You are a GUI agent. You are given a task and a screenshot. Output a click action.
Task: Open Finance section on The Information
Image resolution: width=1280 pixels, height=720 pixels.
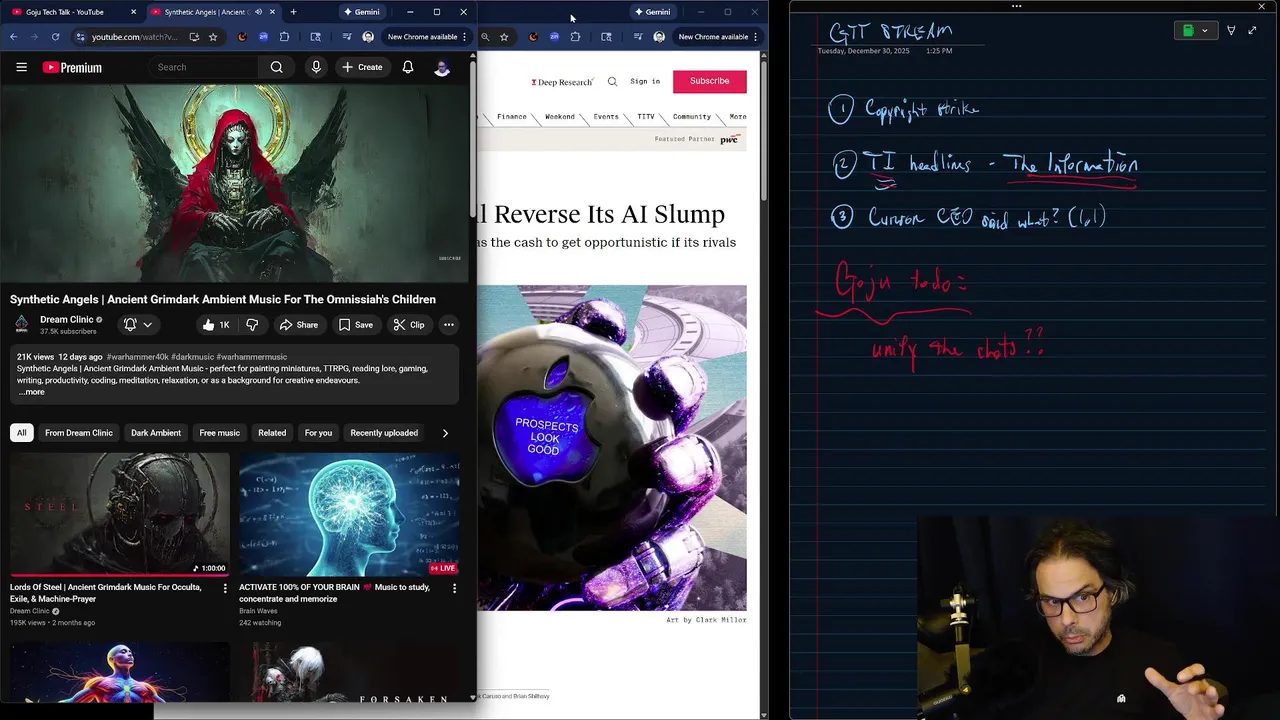point(512,117)
